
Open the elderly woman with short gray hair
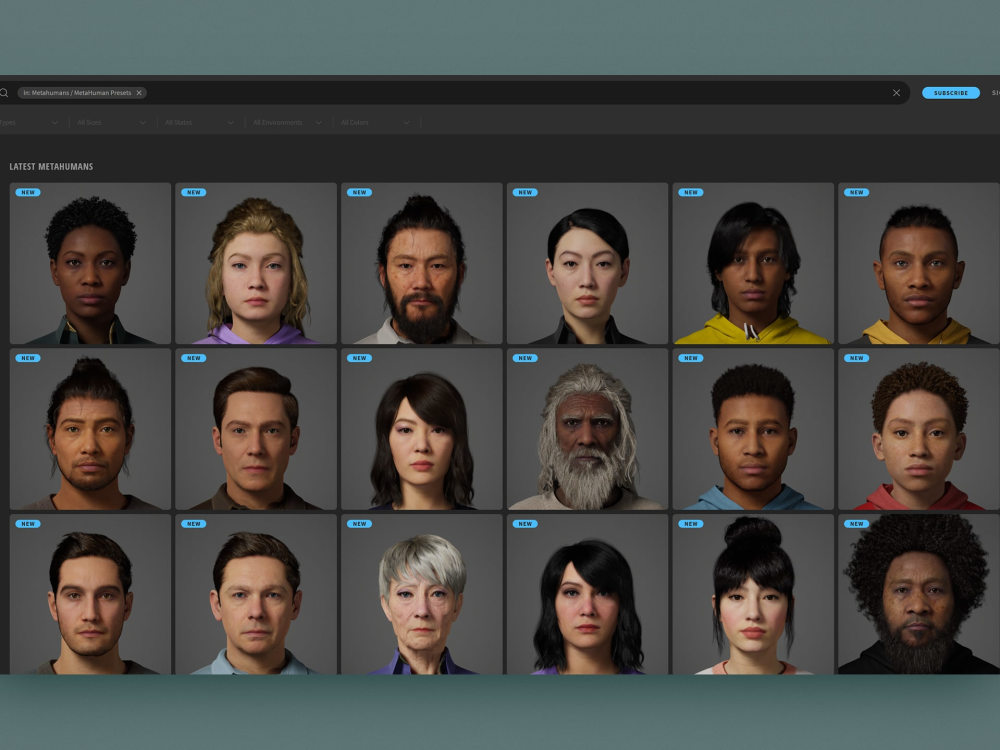[422, 594]
